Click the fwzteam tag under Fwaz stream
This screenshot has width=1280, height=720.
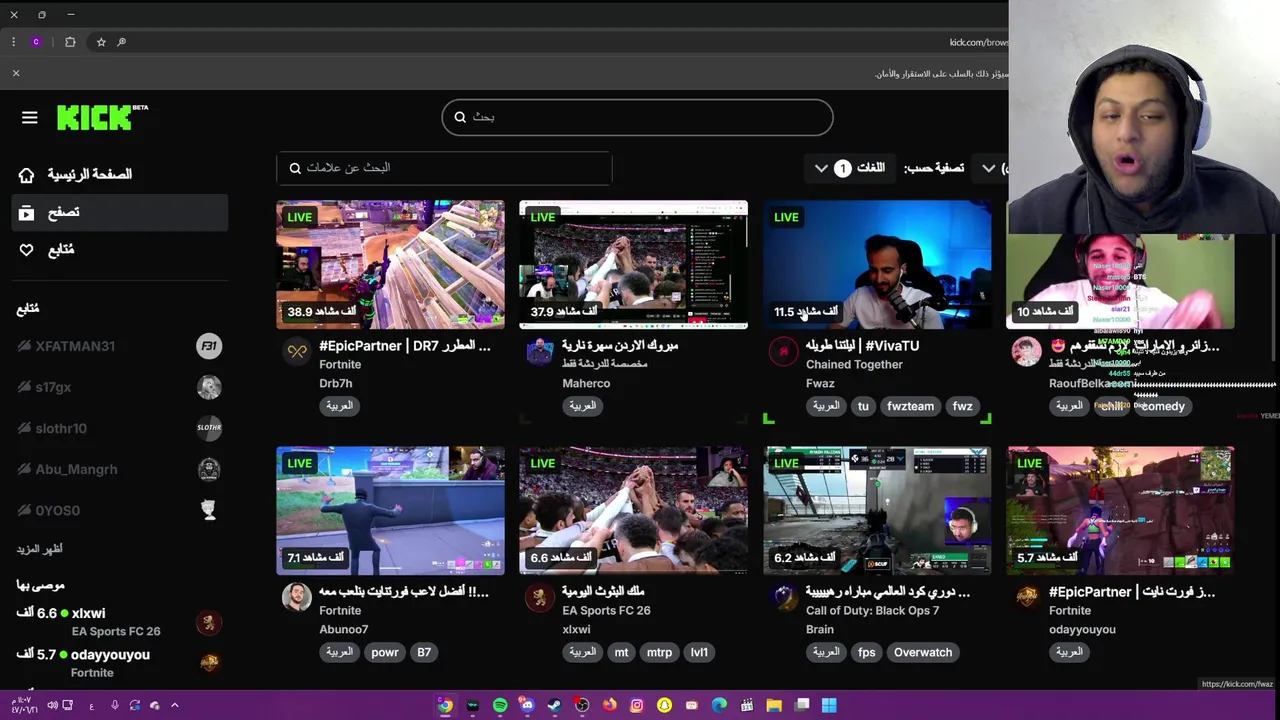(910, 406)
